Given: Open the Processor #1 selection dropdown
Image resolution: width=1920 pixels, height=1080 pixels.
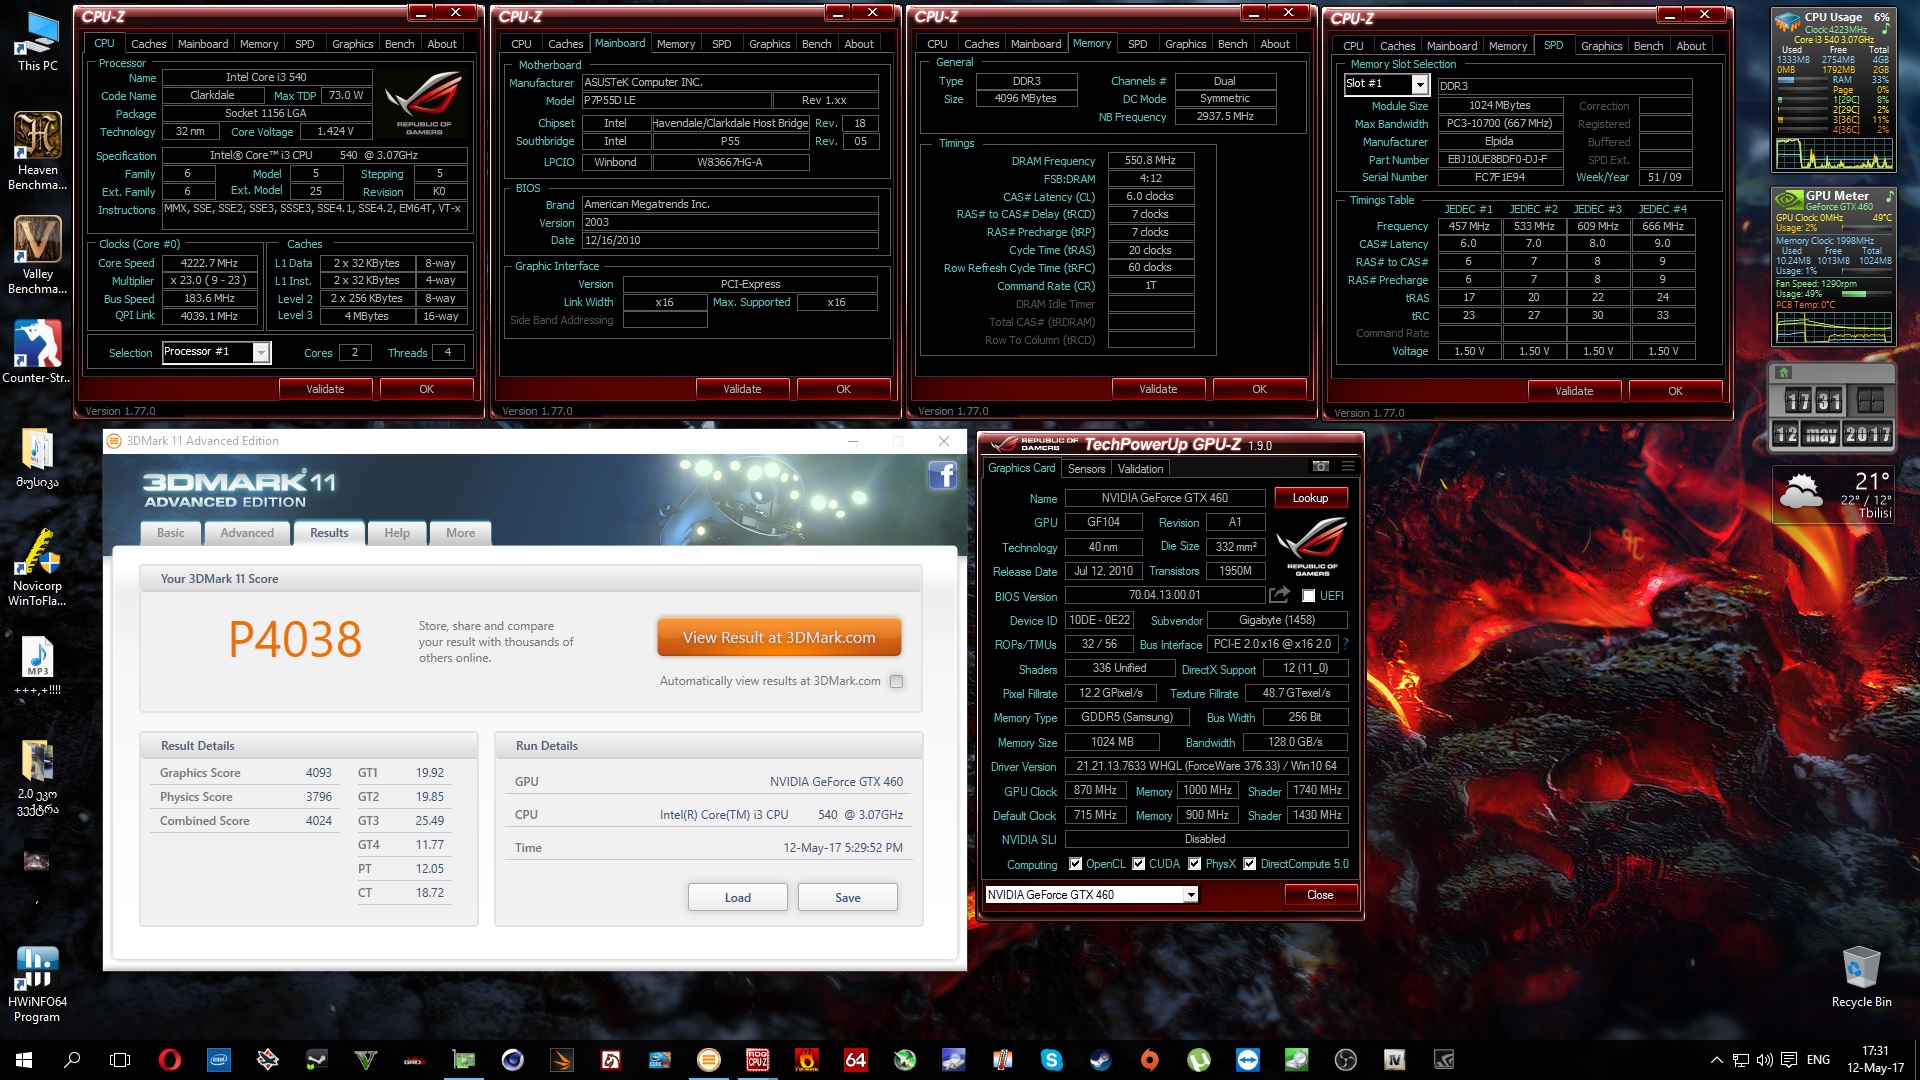Looking at the screenshot, I should [261, 353].
